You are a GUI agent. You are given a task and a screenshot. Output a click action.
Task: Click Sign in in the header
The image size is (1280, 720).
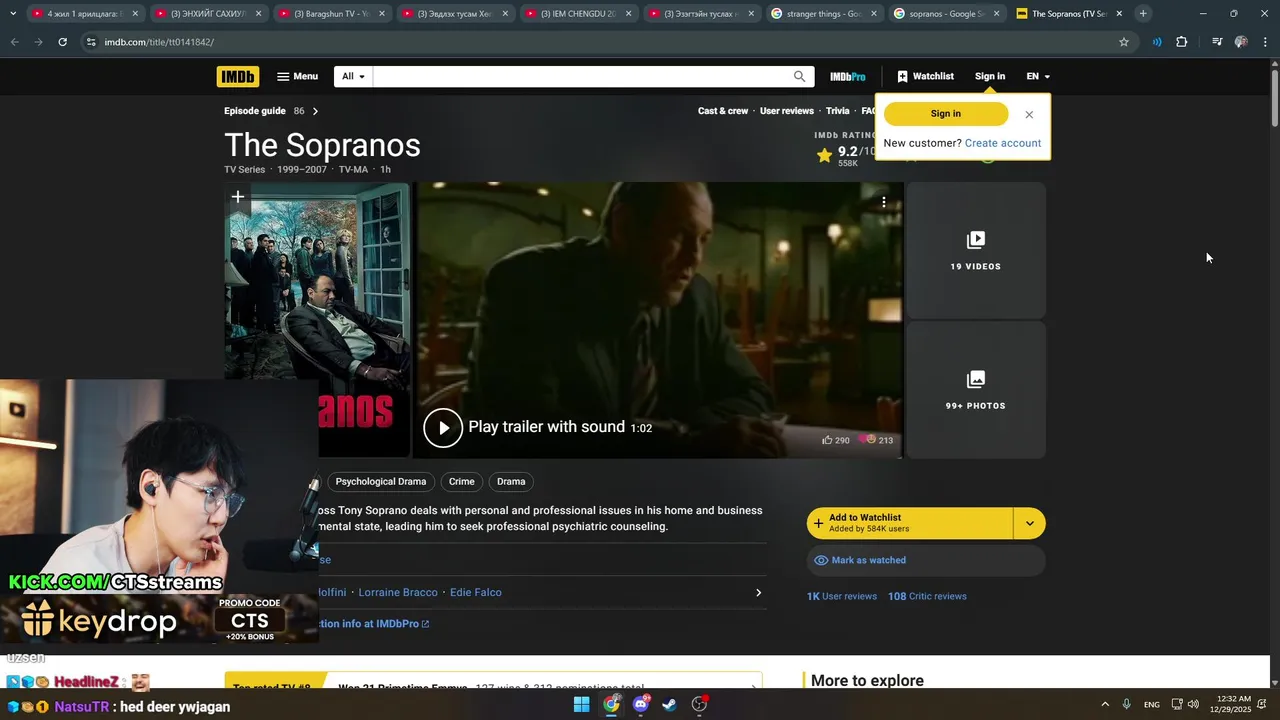tap(990, 76)
